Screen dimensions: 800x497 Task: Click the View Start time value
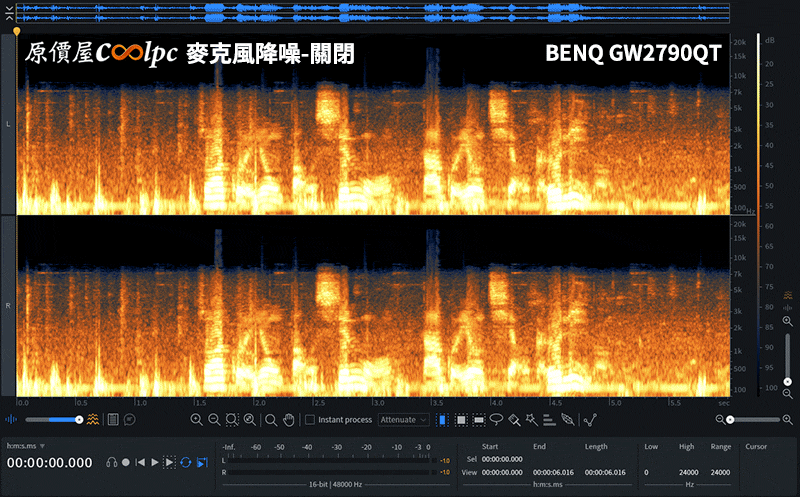click(x=502, y=473)
